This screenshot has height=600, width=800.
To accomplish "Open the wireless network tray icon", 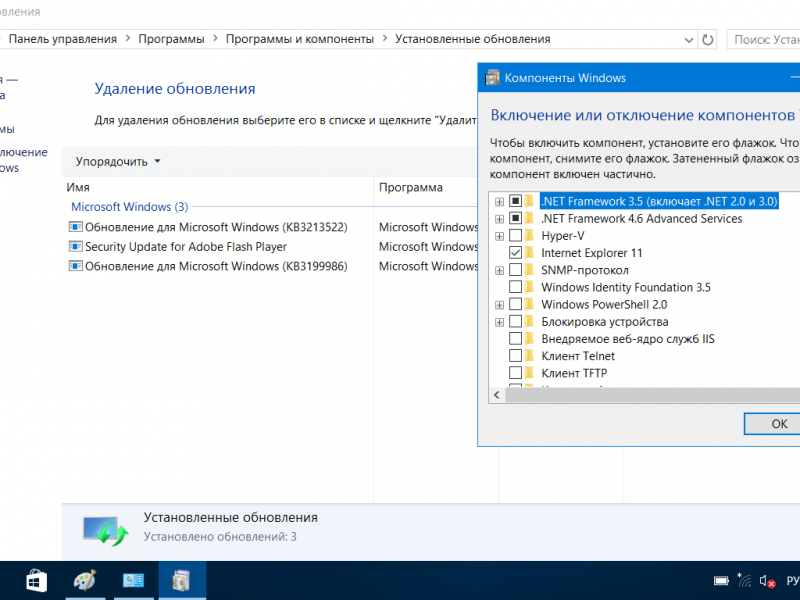I will coord(744,580).
